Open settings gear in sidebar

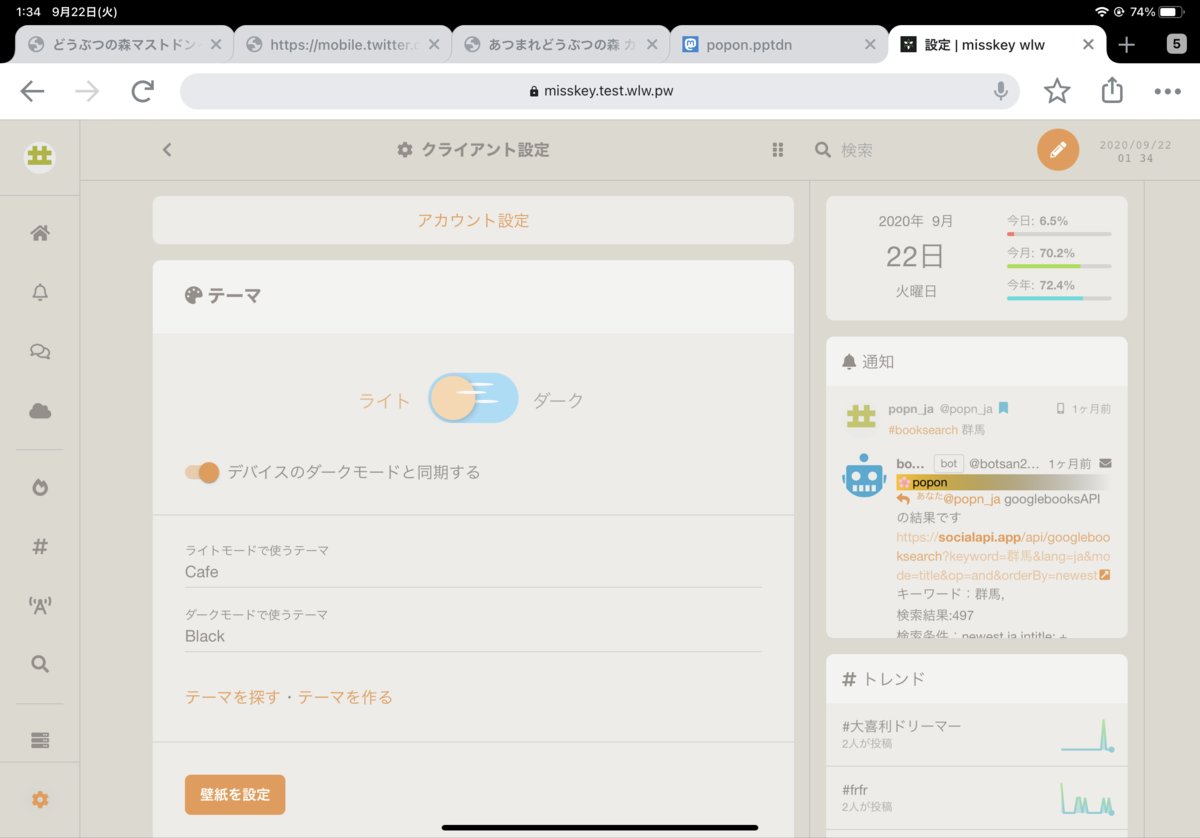coord(40,799)
